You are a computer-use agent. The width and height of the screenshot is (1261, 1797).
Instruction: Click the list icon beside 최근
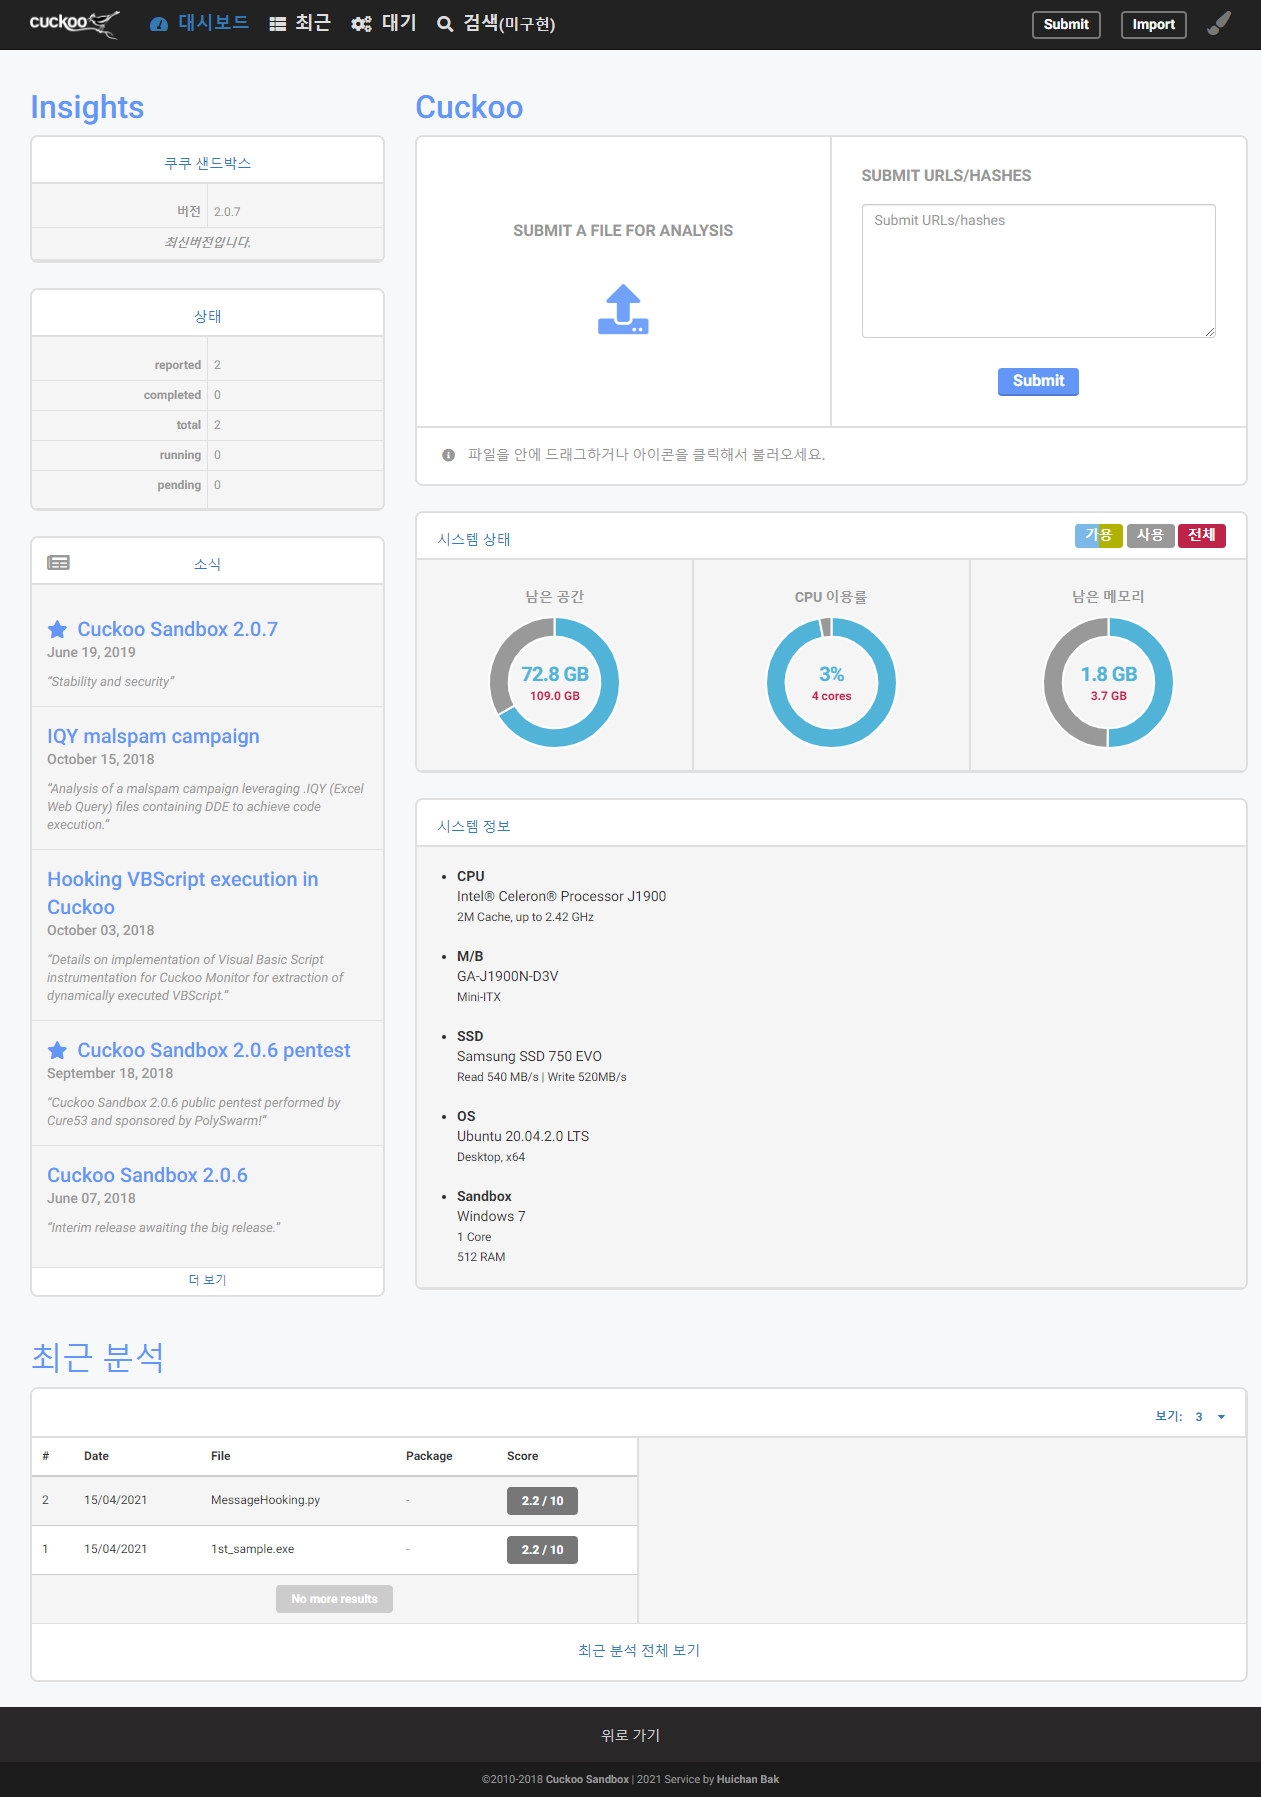278,24
